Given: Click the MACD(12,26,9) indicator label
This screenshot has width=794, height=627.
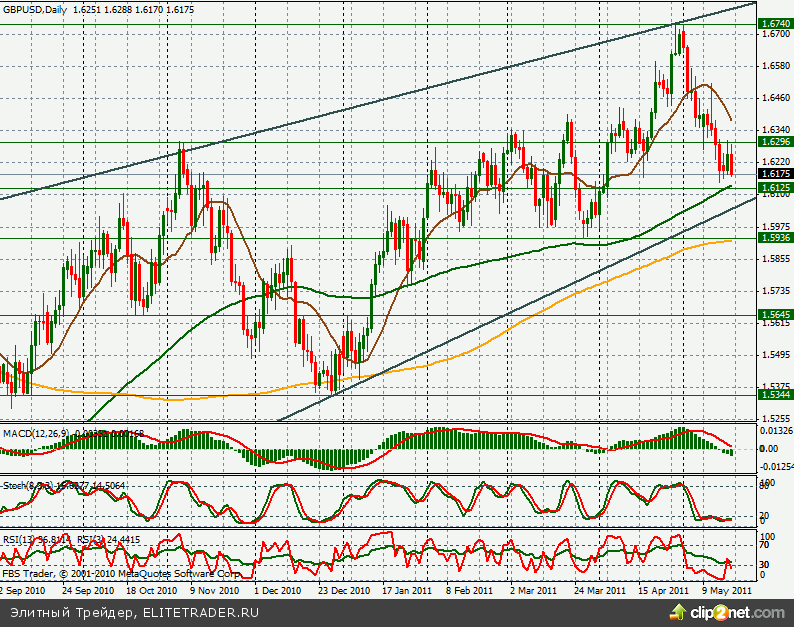Looking at the screenshot, I should pos(35,433).
